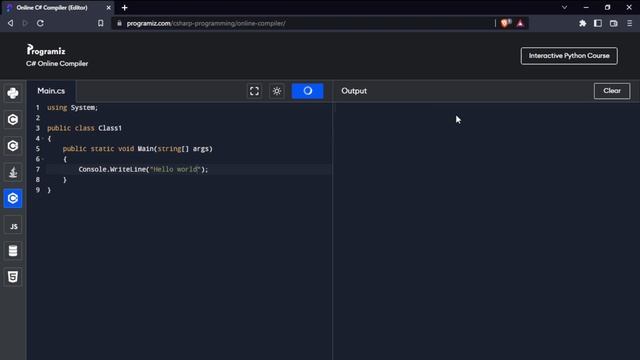Screen dimensions: 640x360
Task: Open the JS compiler from the sidebar
Action: click(x=13, y=226)
